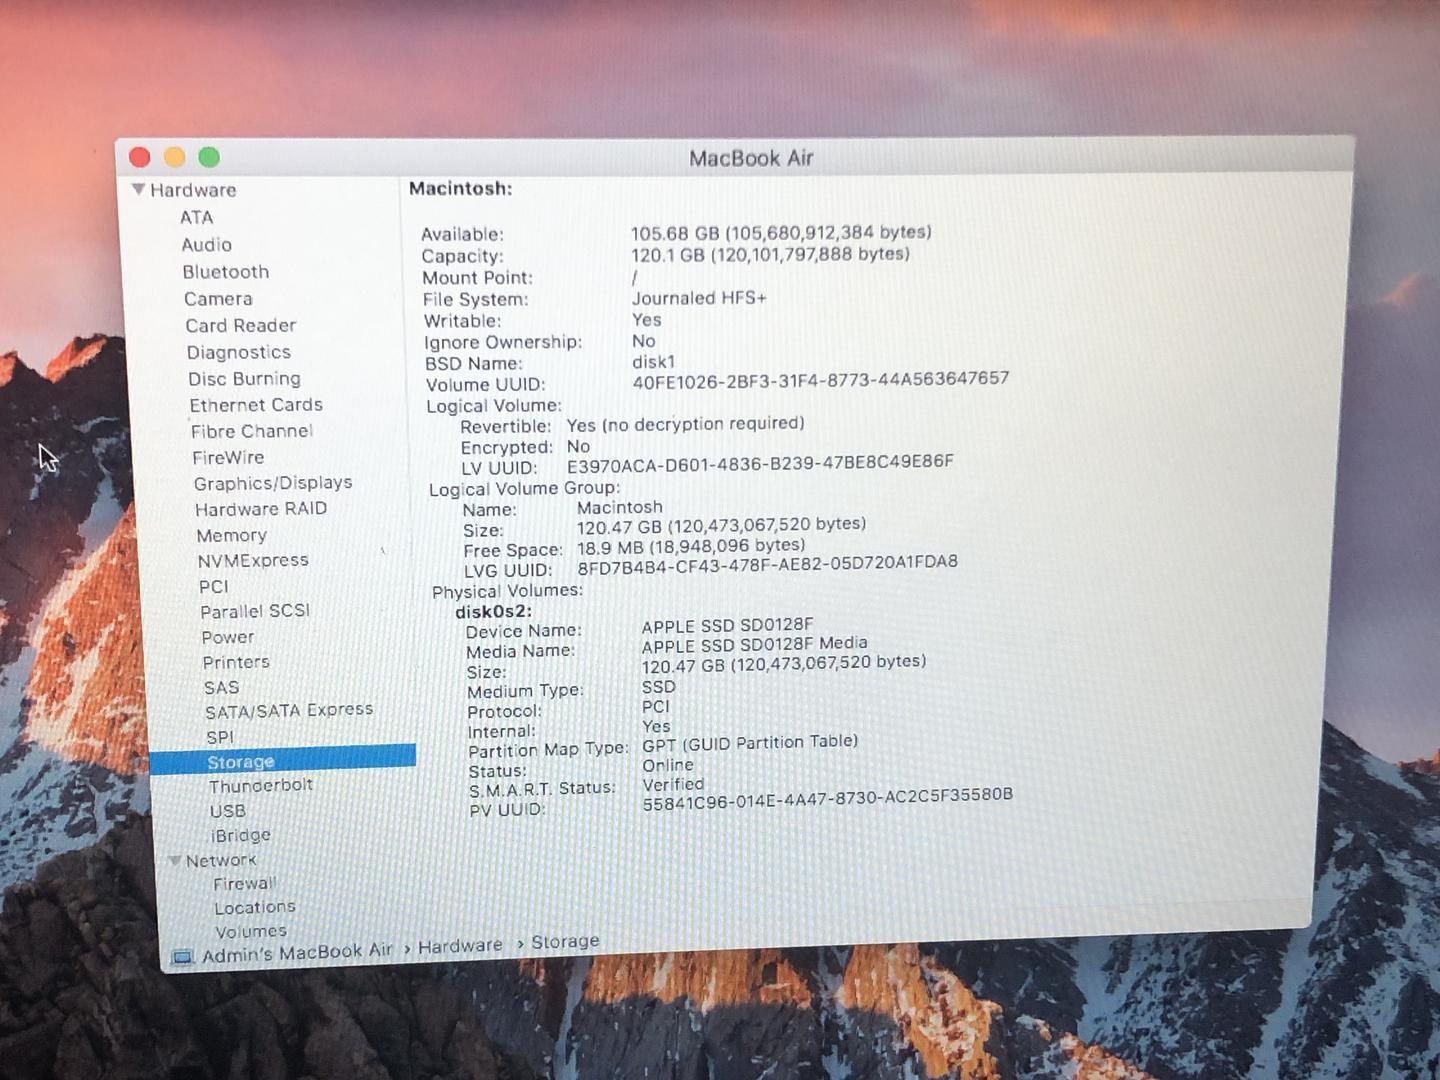Screen dimensions: 1440x1080
Task: Select Audio in the sidebar
Action: coord(206,244)
